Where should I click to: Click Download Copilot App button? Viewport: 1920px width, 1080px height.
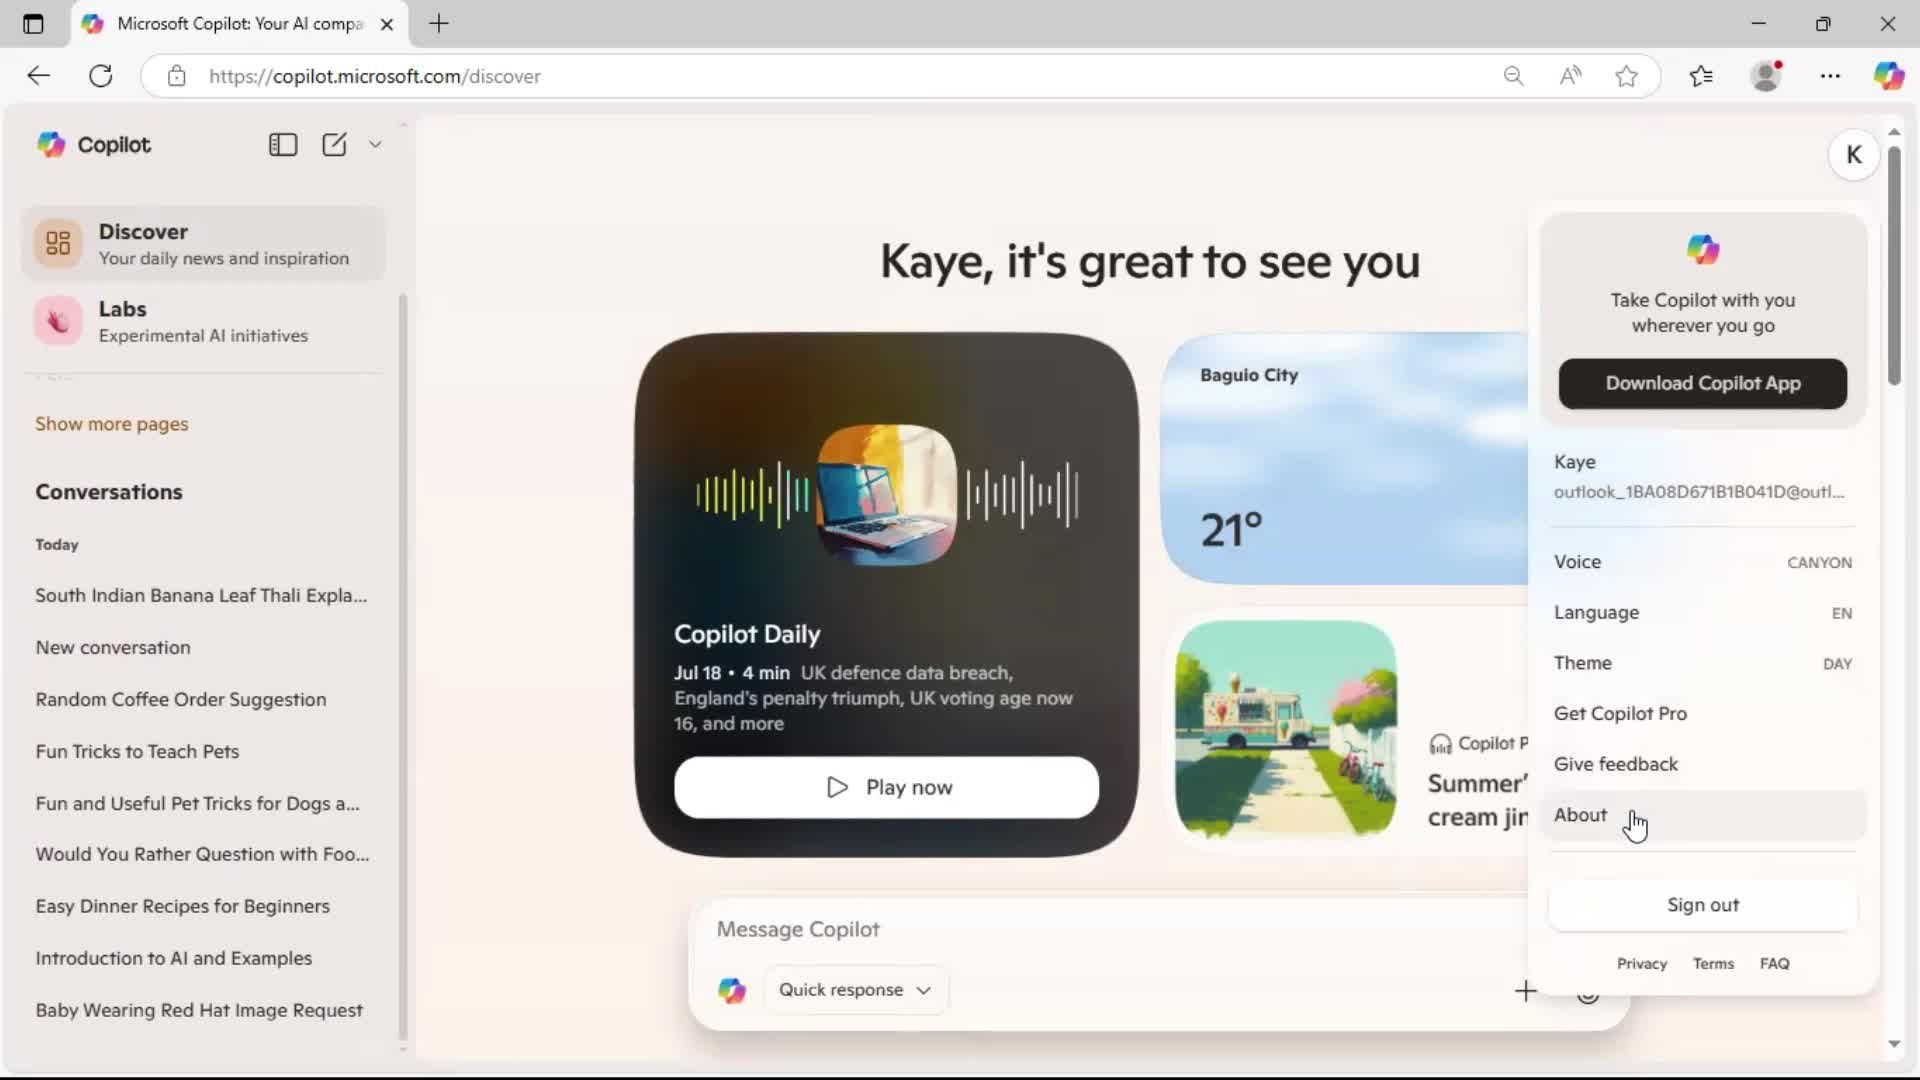pos(1702,384)
